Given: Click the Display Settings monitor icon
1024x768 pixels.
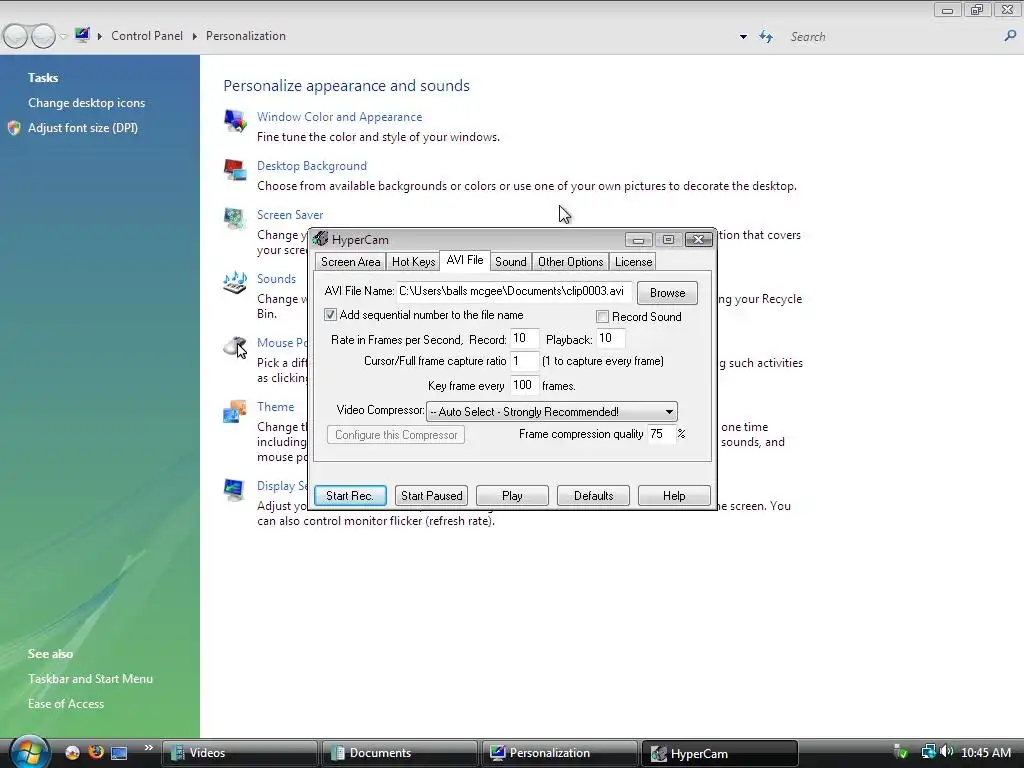Looking at the screenshot, I should 234,490.
